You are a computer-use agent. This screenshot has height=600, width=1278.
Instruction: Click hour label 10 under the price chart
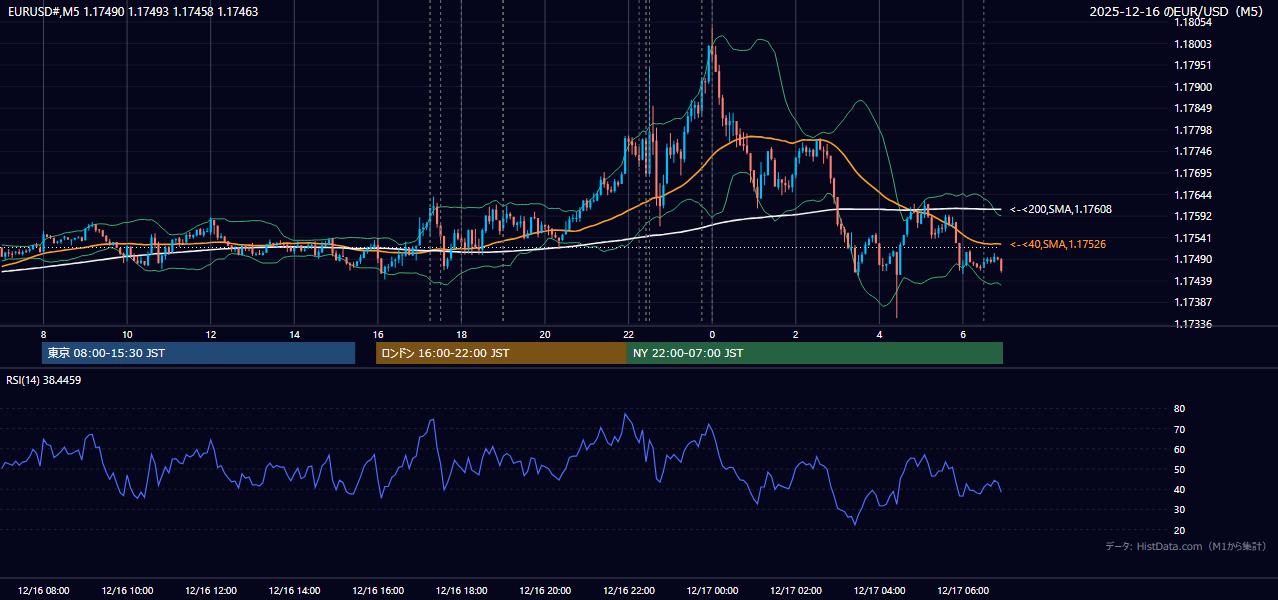coord(127,334)
